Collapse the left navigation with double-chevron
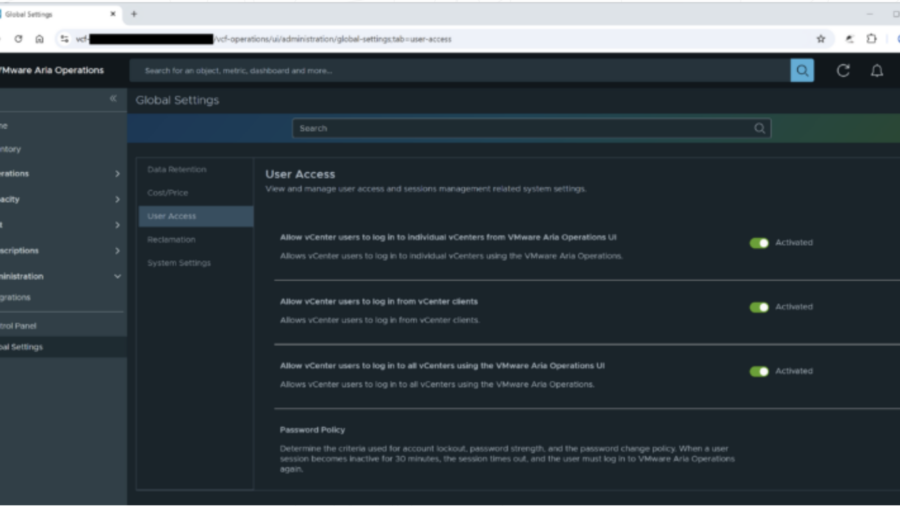This screenshot has width=900, height=506. [x=113, y=99]
